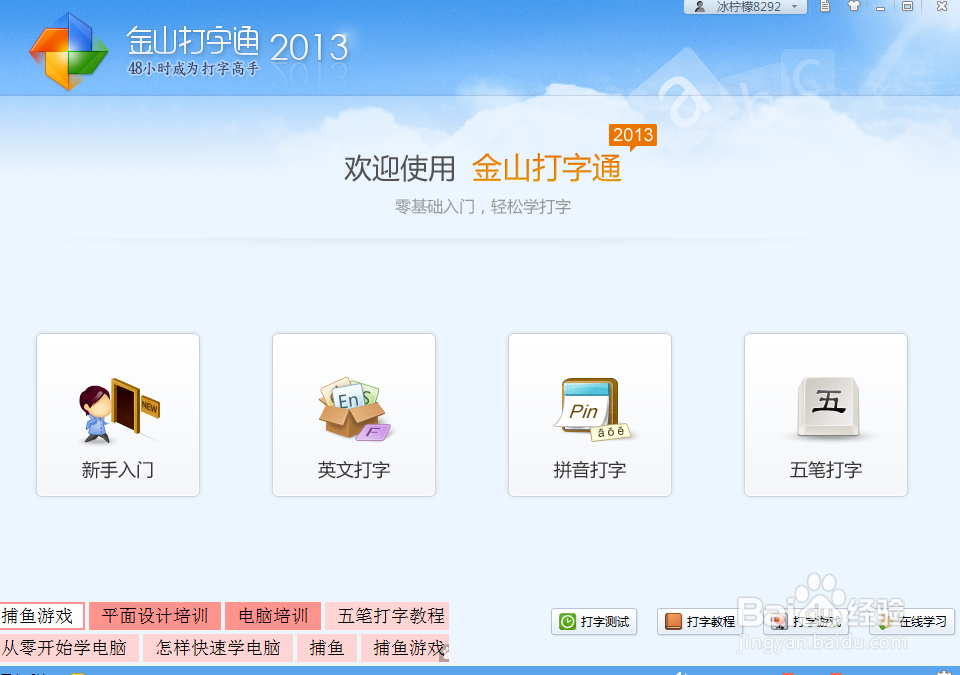Open 在线学习 online learning
This screenshot has width=960, height=675.
(x=911, y=621)
